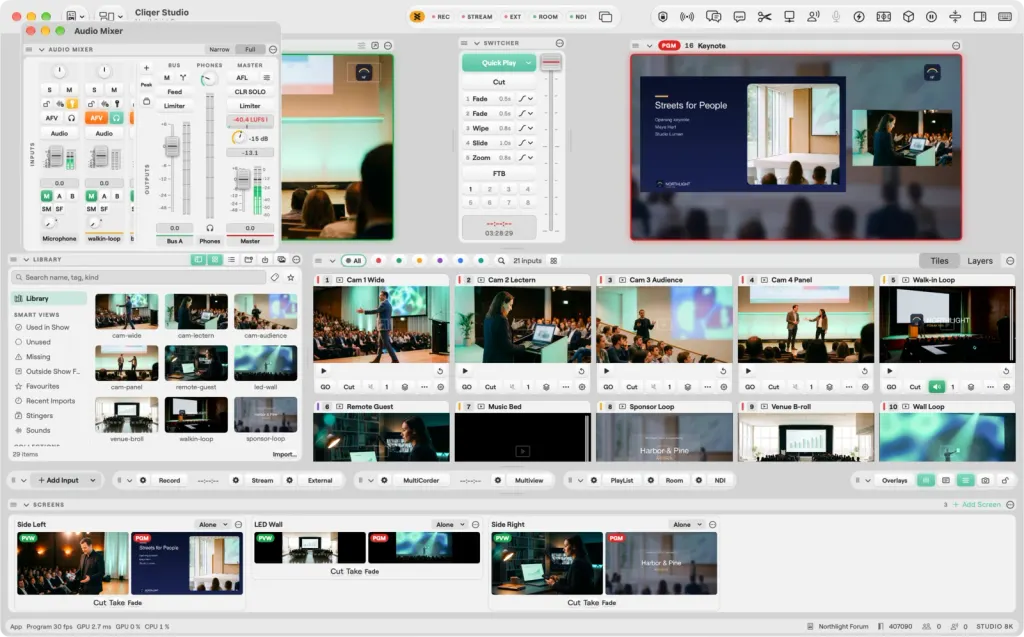Open Record settings gear icon
The image size is (1024, 637).
coord(143,480)
